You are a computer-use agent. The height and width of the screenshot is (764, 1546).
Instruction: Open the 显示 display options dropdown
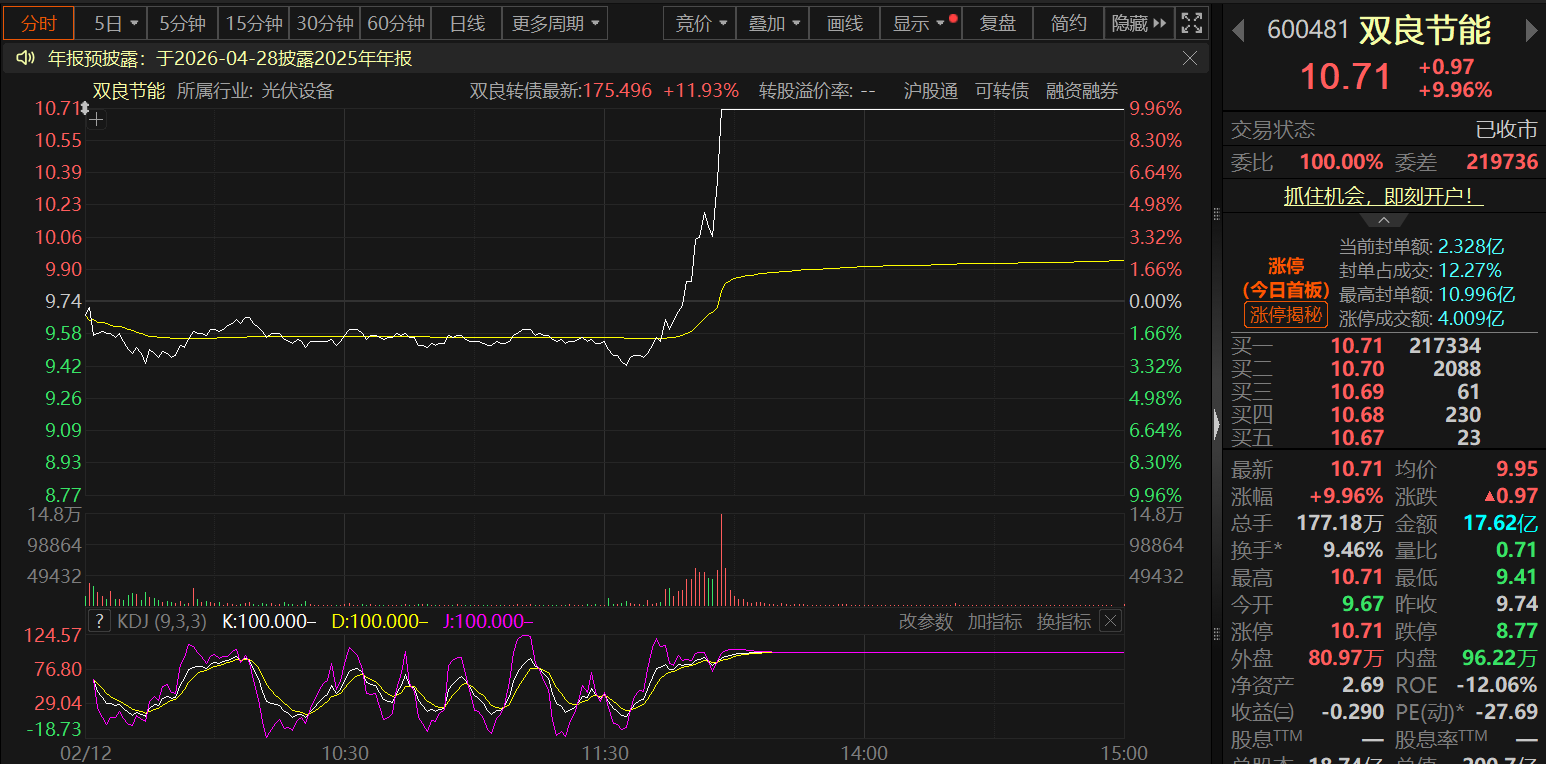[920, 23]
